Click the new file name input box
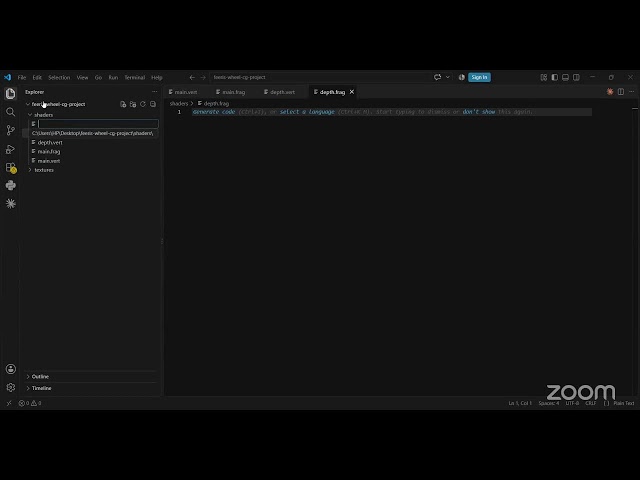 tap(98, 124)
